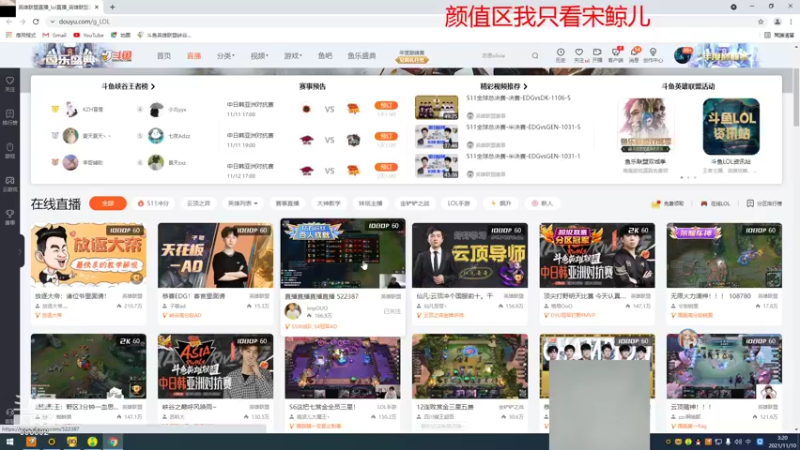The height and width of the screenshot is (450, 800).
Task: Select the 云顶之弈 filter pill
Action: (x=198, y=203)
